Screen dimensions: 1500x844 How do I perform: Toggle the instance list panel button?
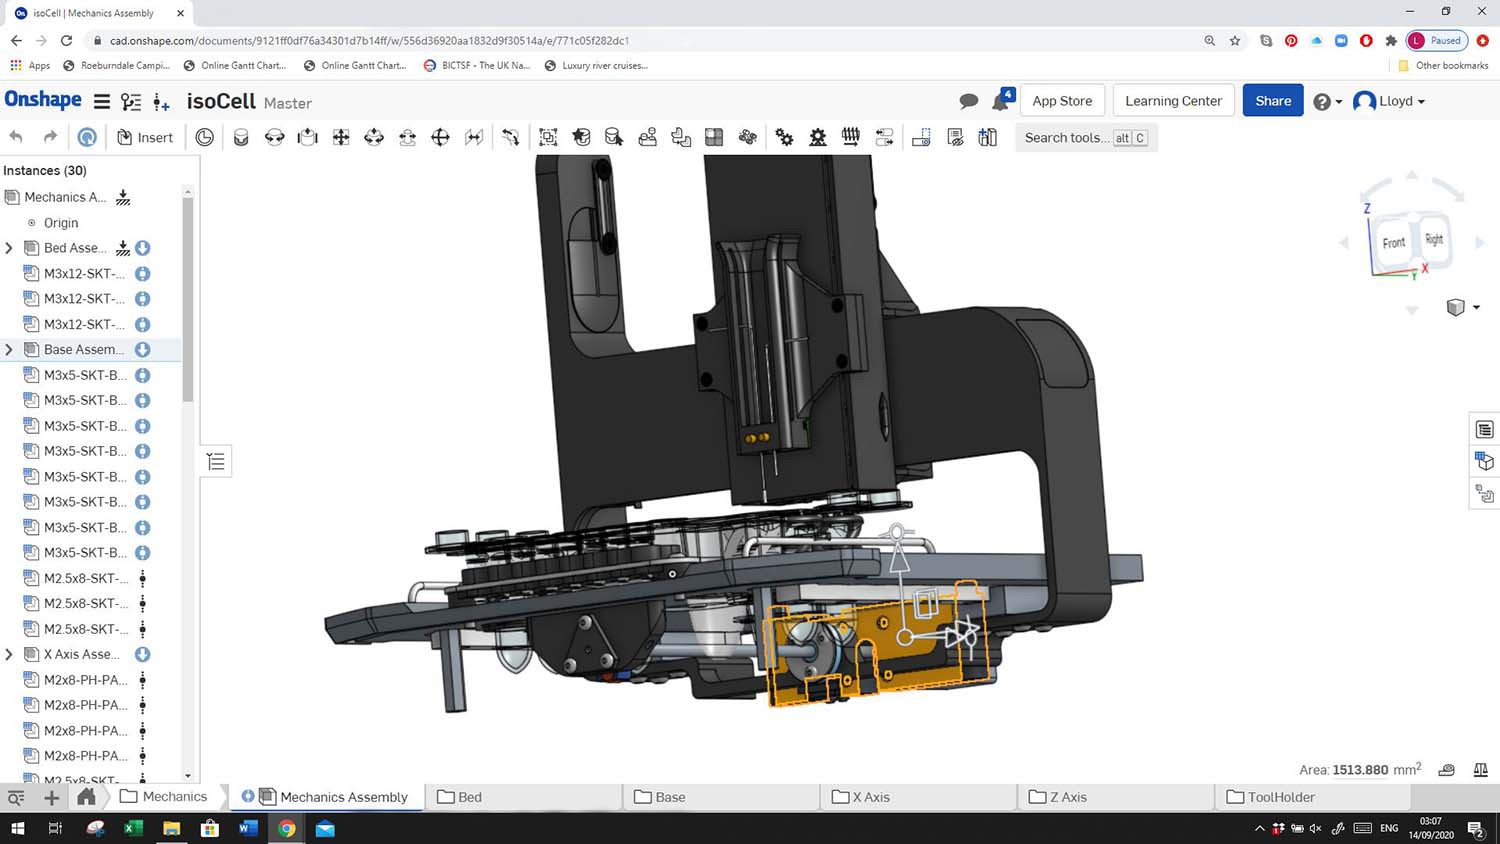click(216, 461)
